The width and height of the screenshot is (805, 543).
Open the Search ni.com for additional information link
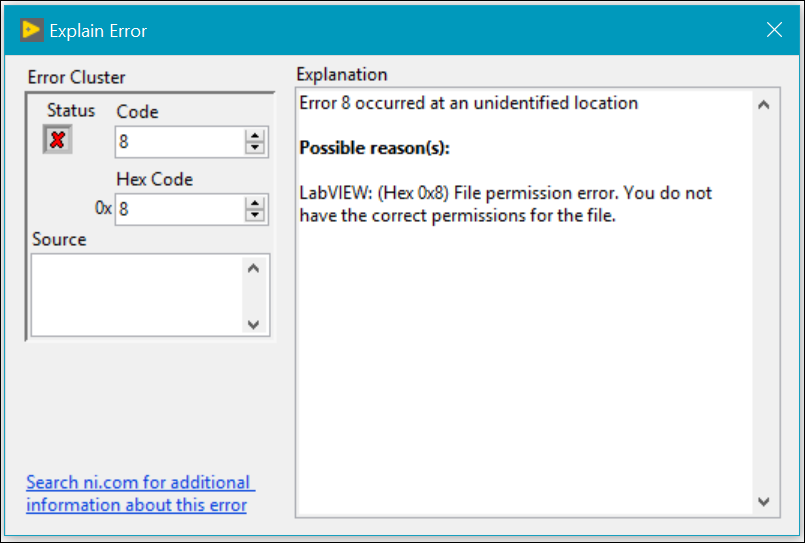pos(140,493)
